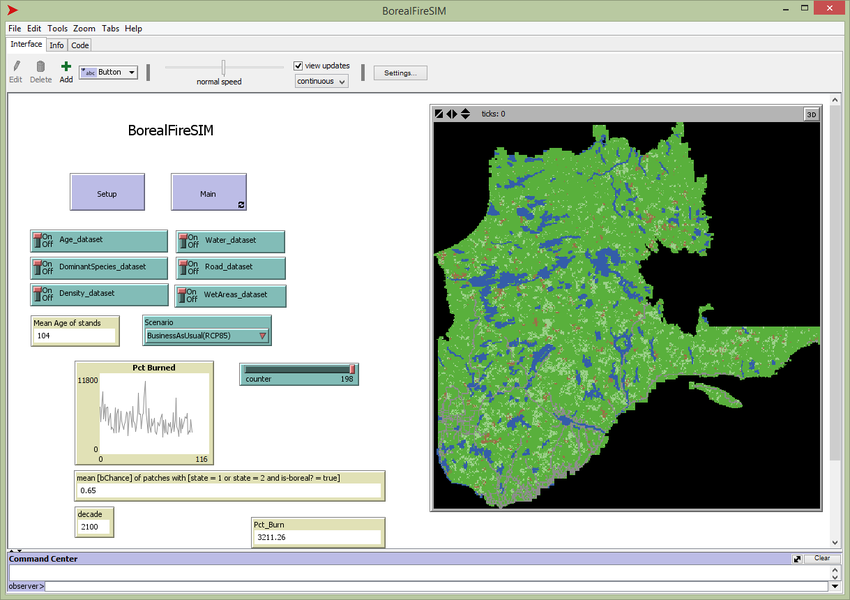Open the Button widget type dropdown
Viewport: 850px width, 600px height.
(x=108, y=72)
